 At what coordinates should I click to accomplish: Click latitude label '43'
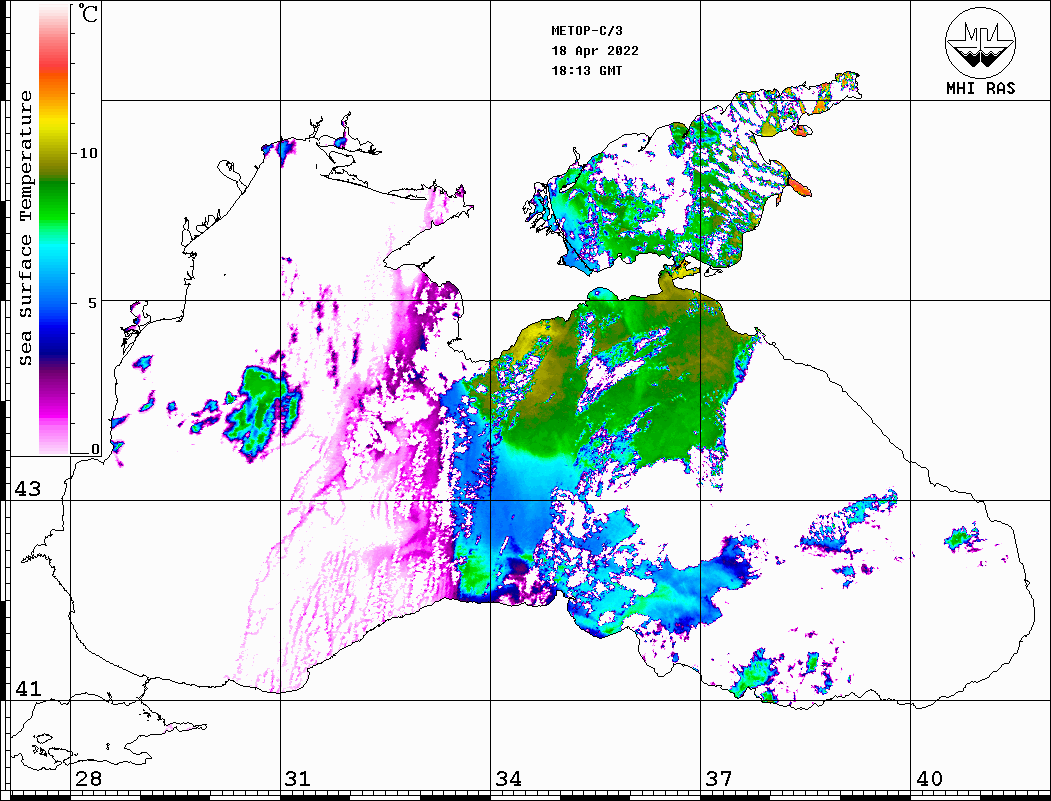pos(27,489)
